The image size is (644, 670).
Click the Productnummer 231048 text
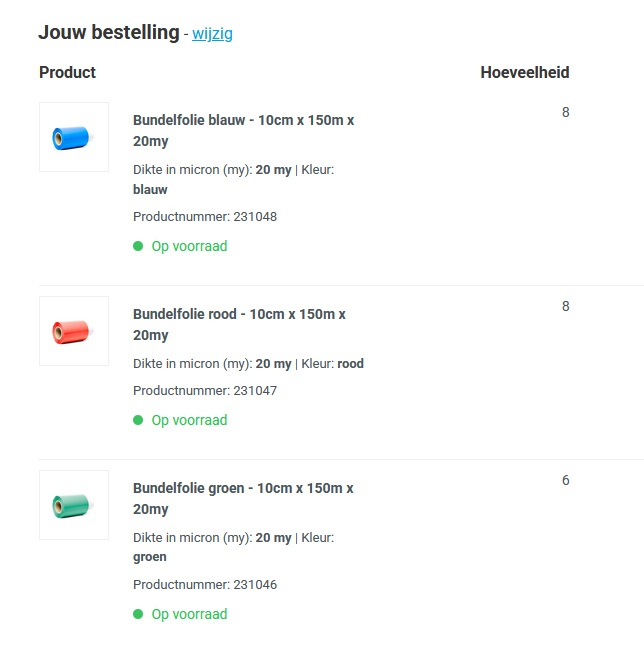point(205,217)
